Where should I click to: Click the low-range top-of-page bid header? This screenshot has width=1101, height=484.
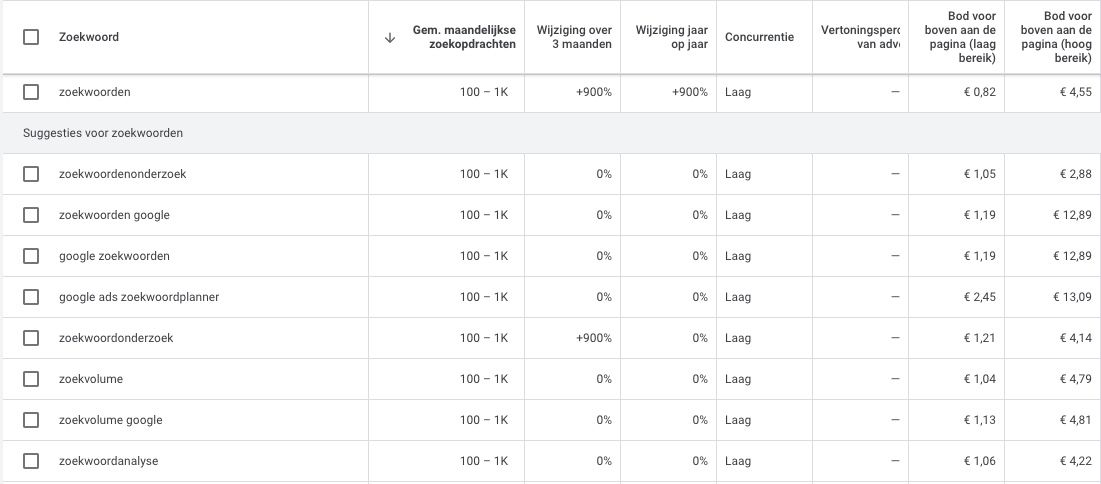pyautogui.click(x=958, y=38)
